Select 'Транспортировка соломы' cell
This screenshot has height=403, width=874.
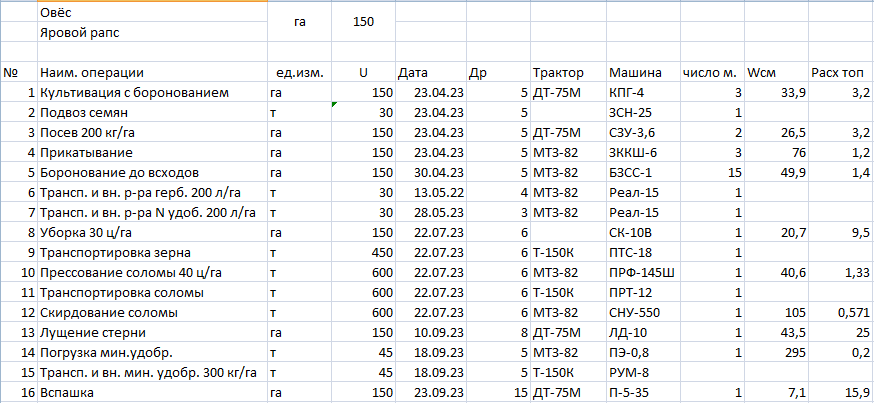(153, 293)
